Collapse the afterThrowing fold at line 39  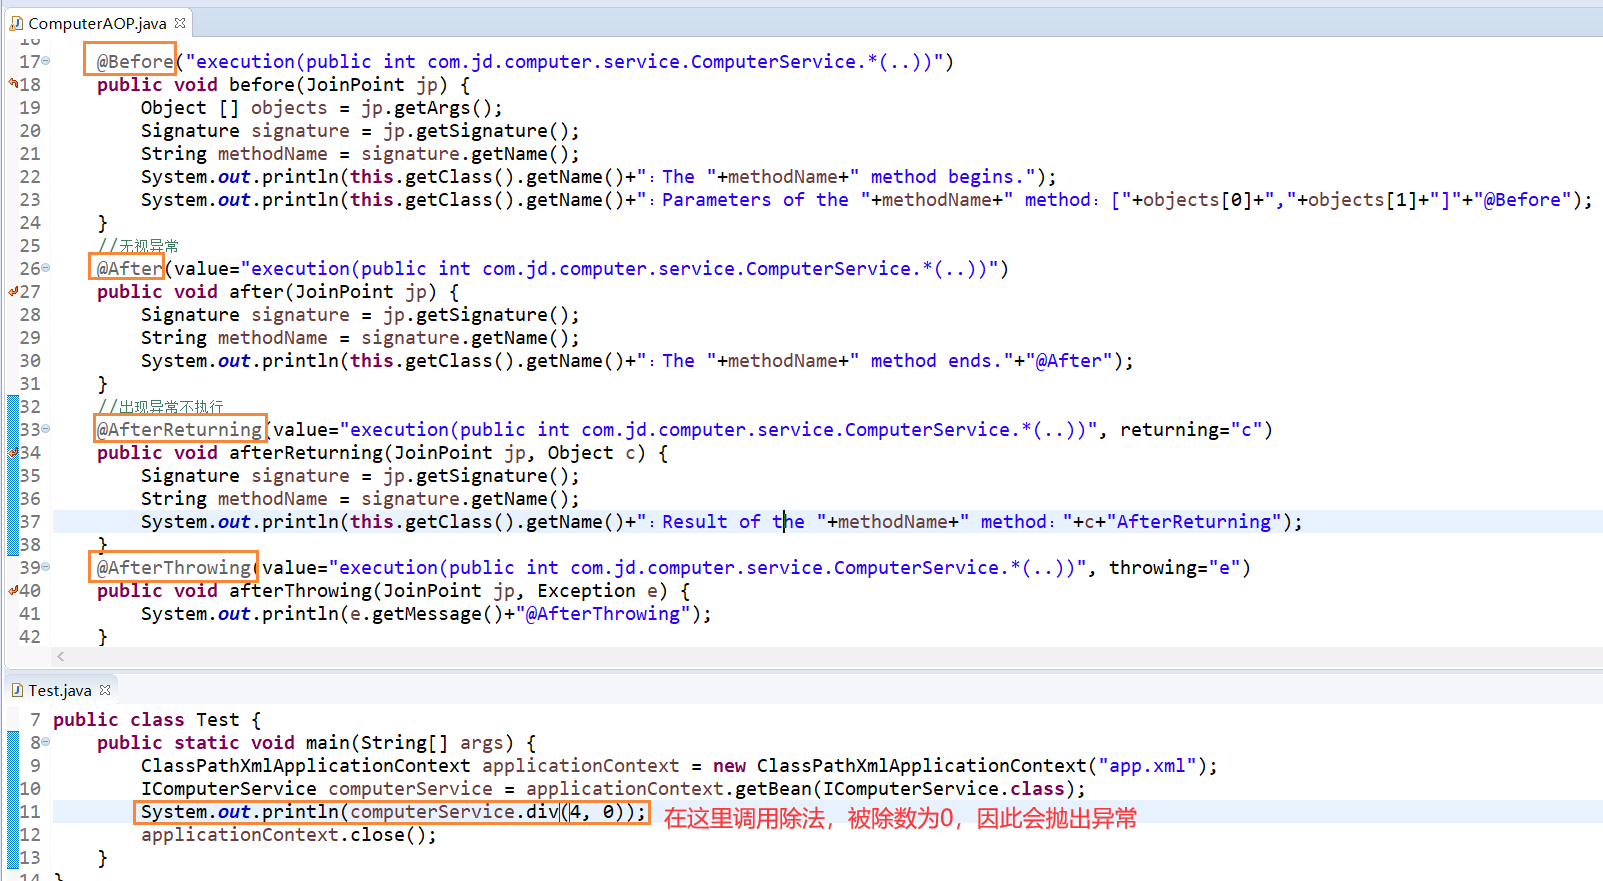(45, 567)
